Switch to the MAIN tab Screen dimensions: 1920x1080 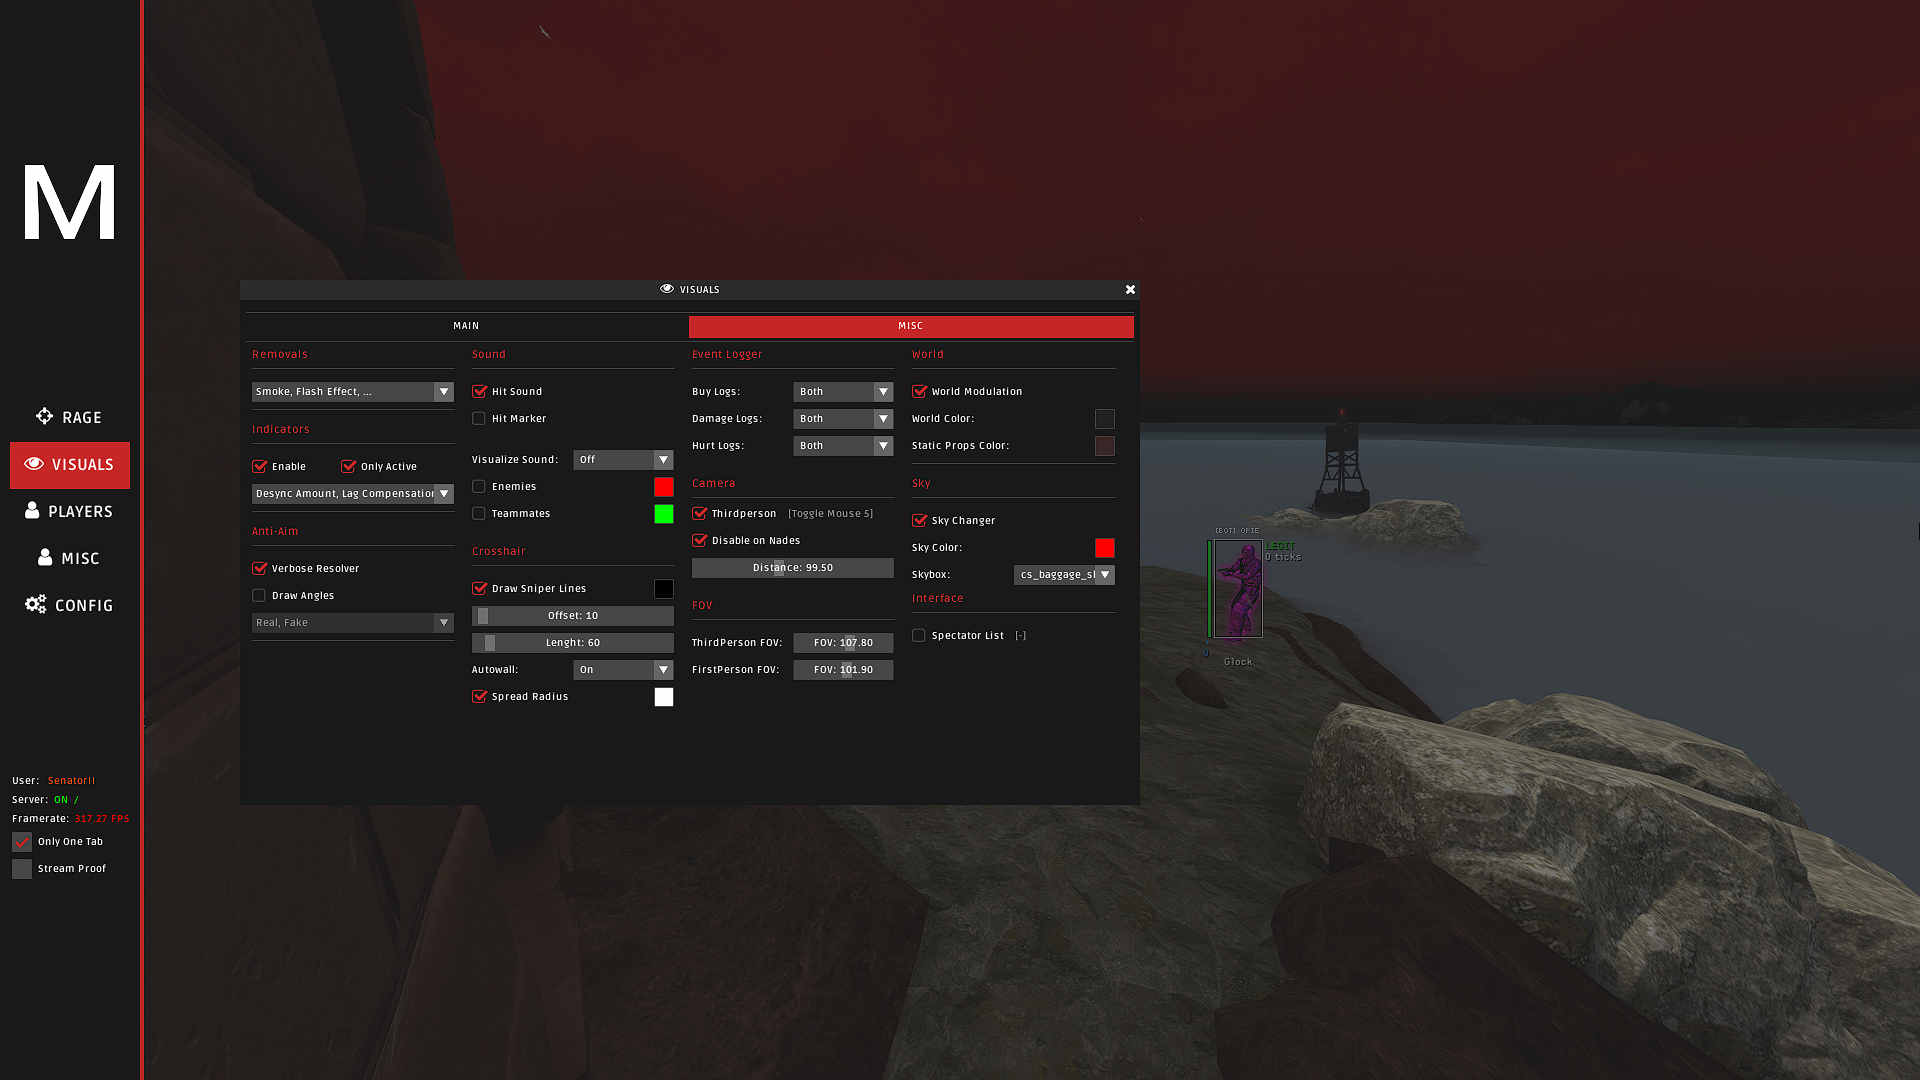466,326
